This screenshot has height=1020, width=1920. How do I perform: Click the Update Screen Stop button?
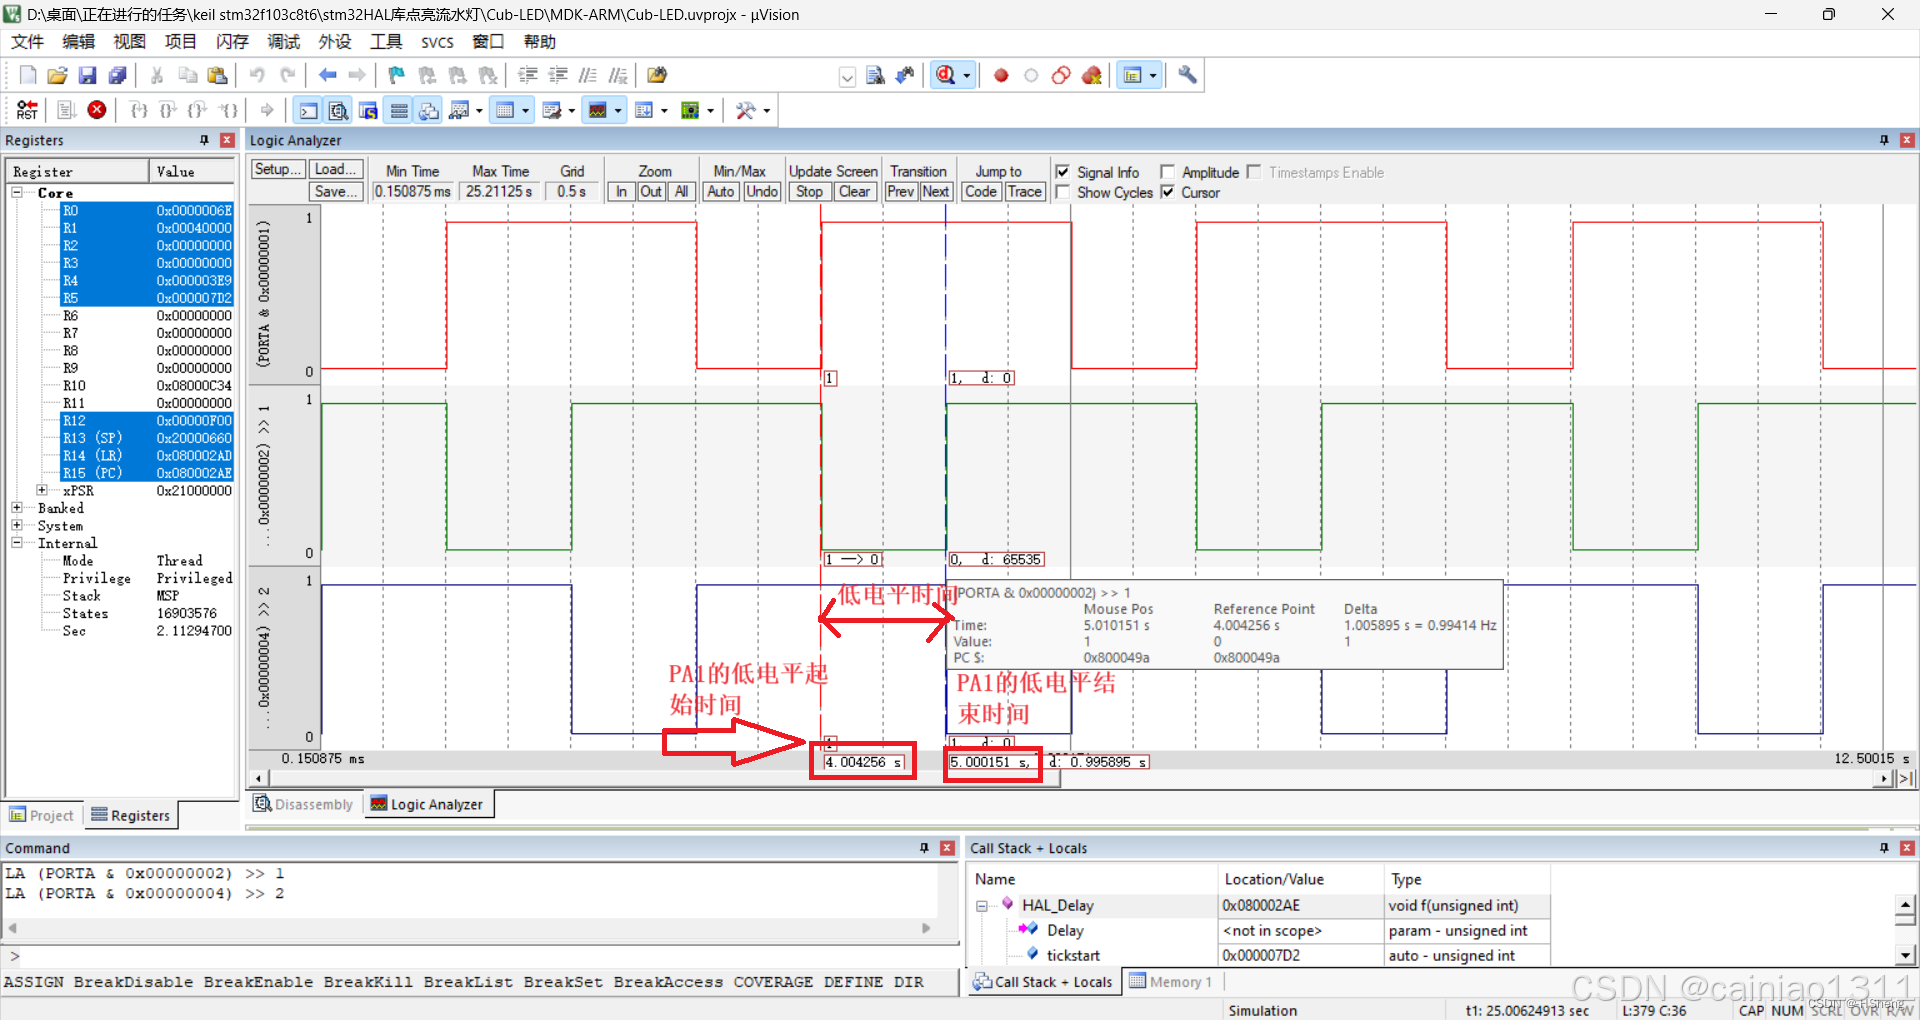810,191
